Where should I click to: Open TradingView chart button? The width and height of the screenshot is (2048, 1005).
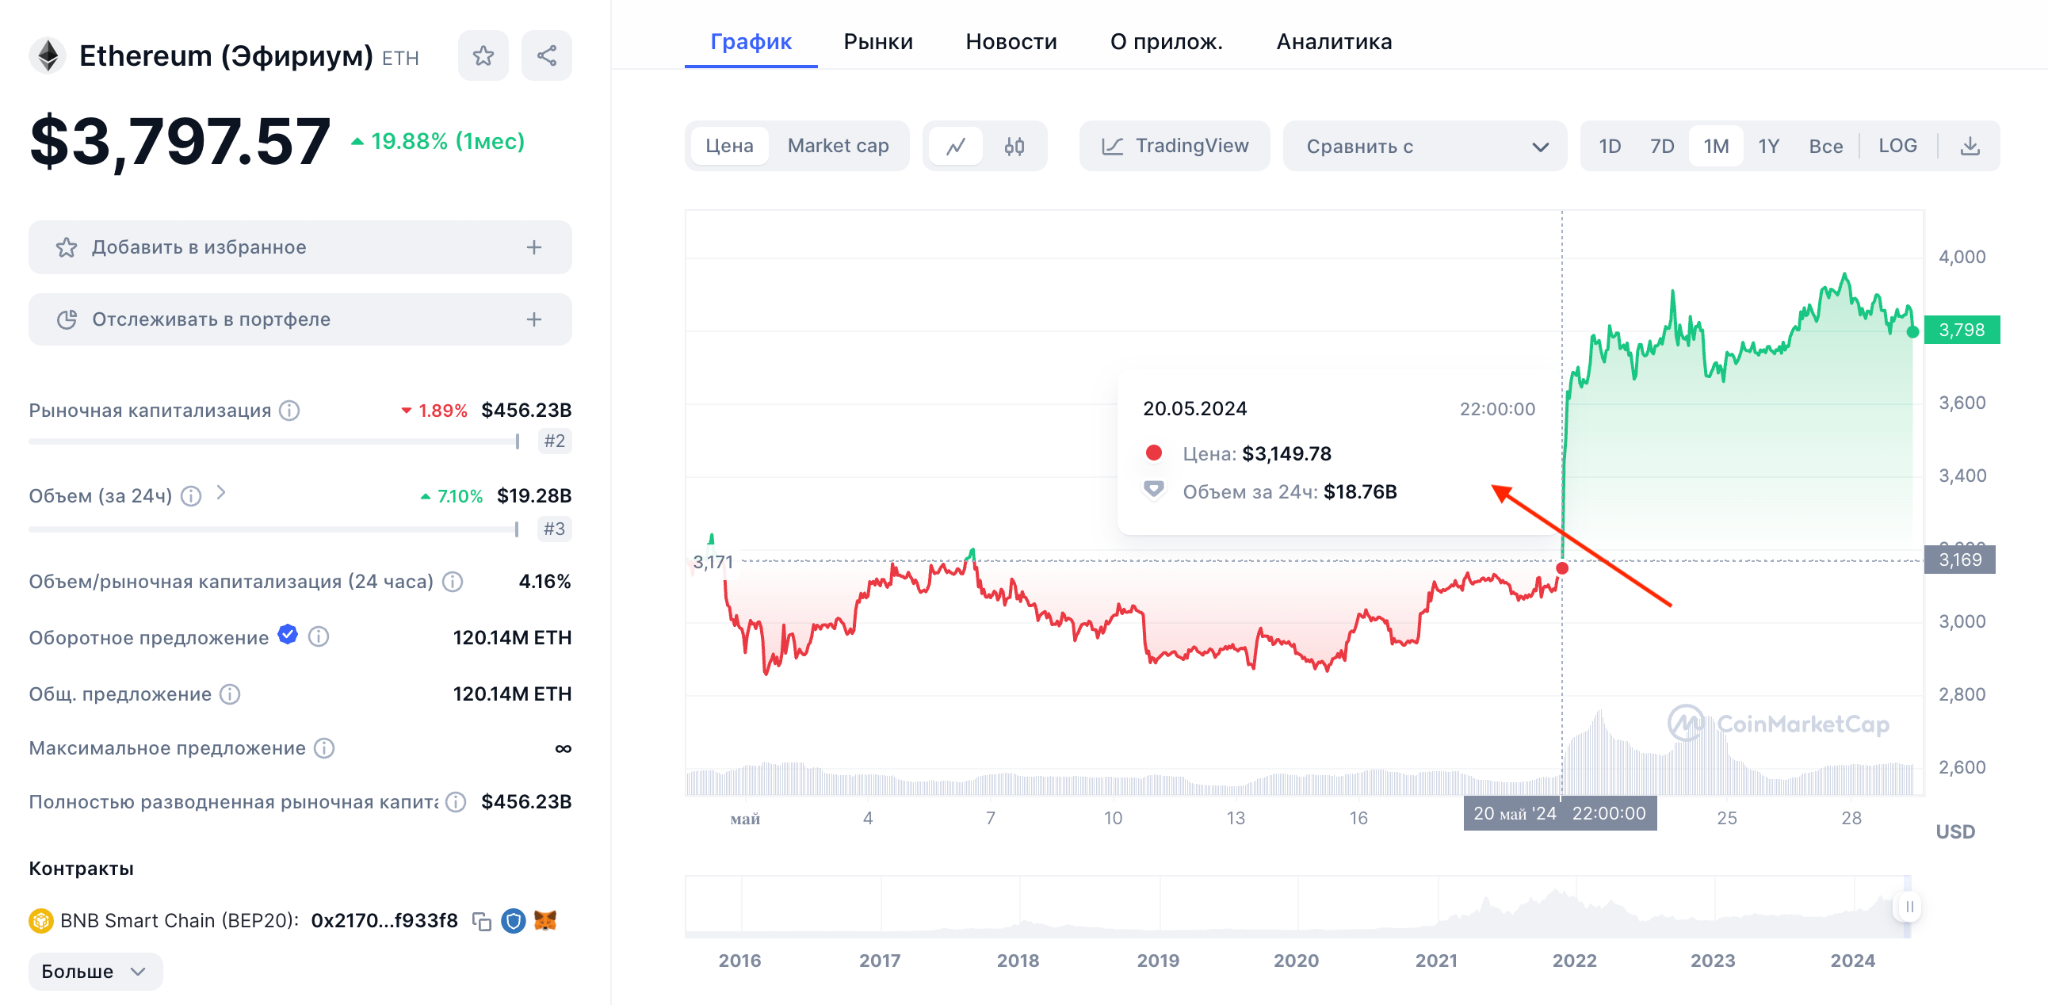coord(1174,146)
